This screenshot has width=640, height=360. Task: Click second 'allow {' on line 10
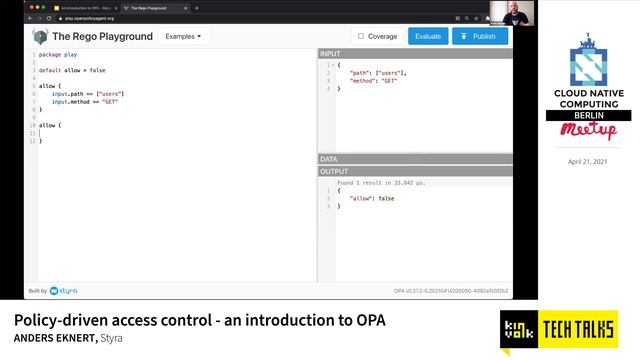50,125
